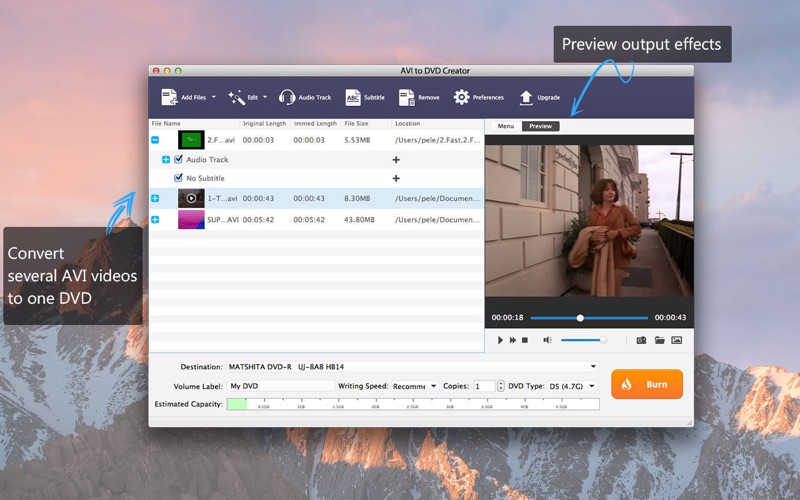This screenshot has width=800, height=500.
Task: Open the Add Files dropdown arrow
Action: pyautogui.click(x=214, y=97)
